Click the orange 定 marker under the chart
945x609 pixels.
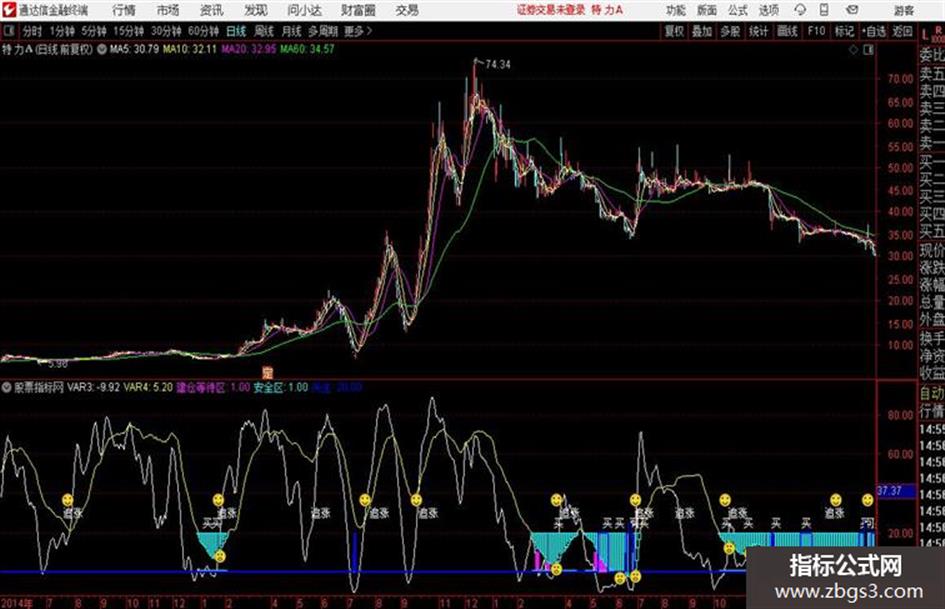pos(268,372)
